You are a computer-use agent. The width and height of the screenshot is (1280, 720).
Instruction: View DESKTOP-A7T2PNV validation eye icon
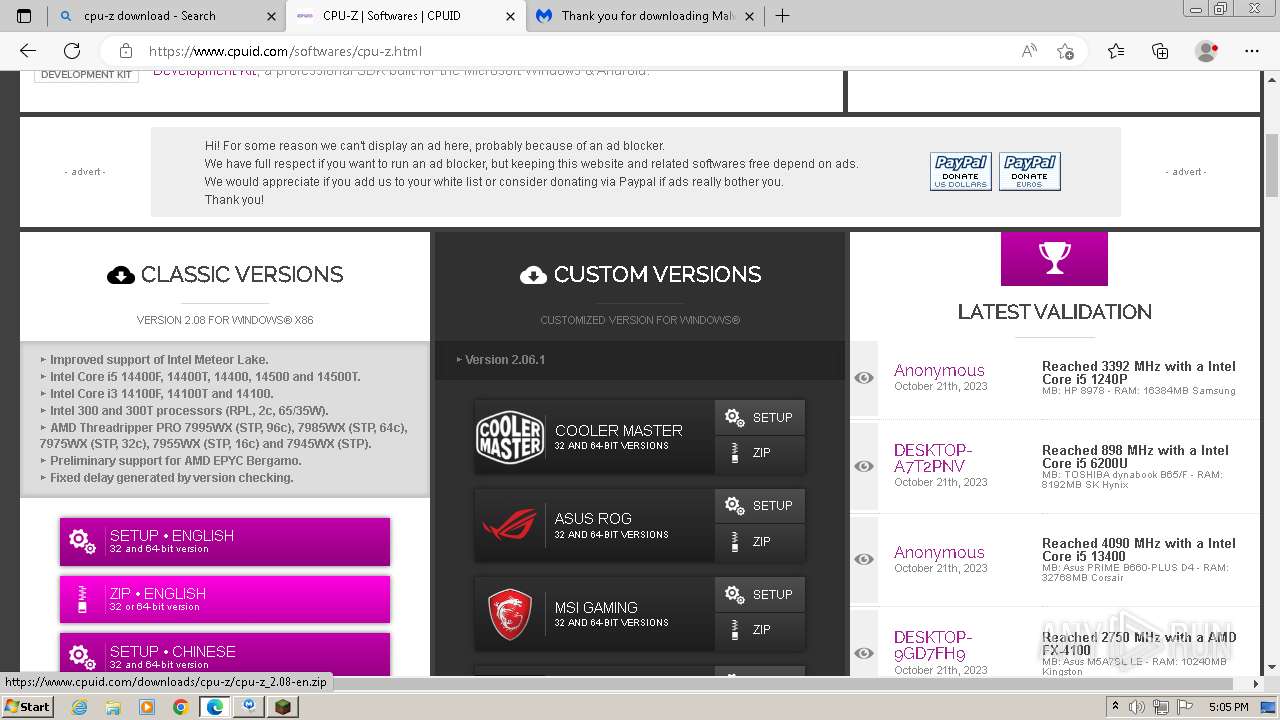864,466
